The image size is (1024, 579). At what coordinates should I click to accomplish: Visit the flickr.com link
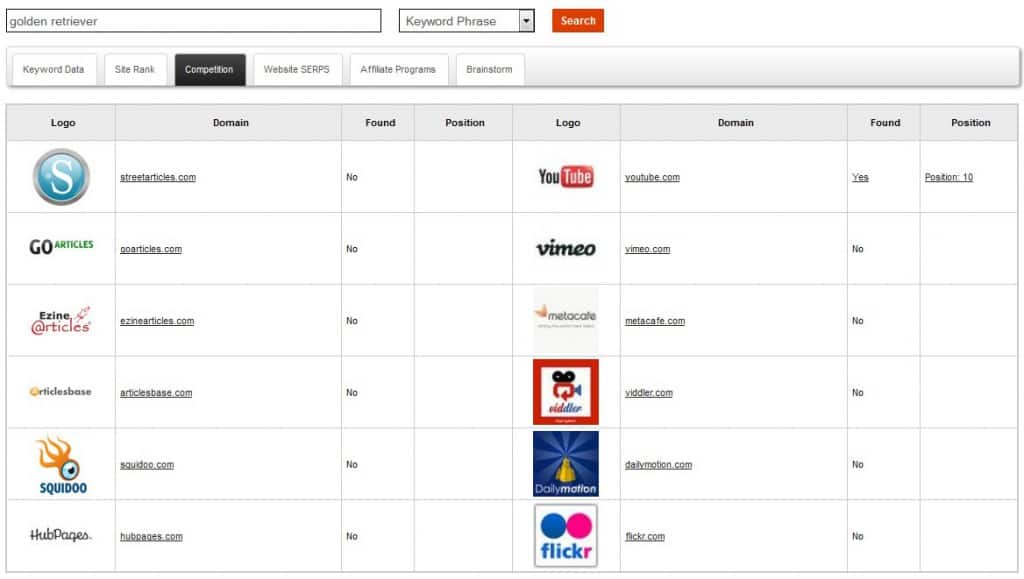click(645, 536)
